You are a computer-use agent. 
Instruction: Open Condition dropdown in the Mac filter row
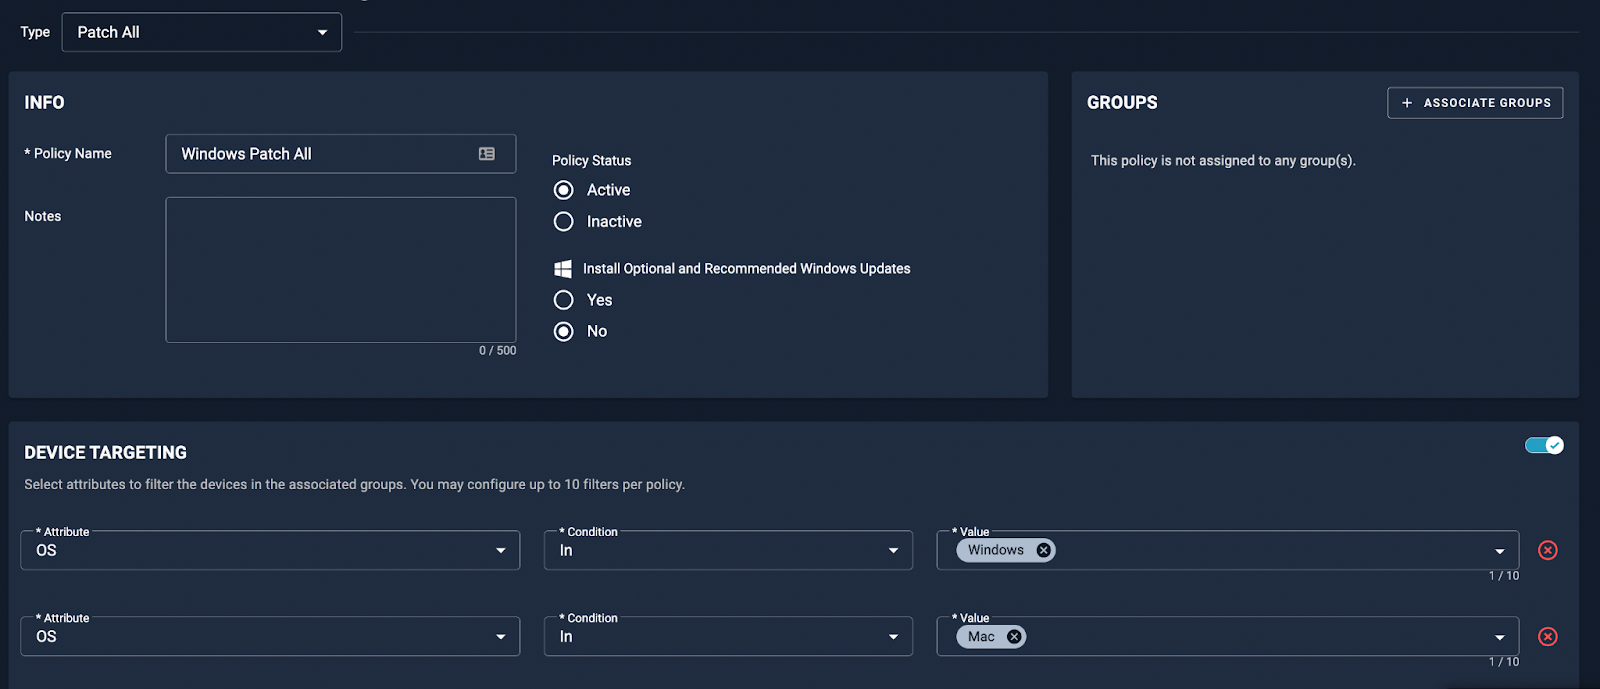click(x=728, y=636)
